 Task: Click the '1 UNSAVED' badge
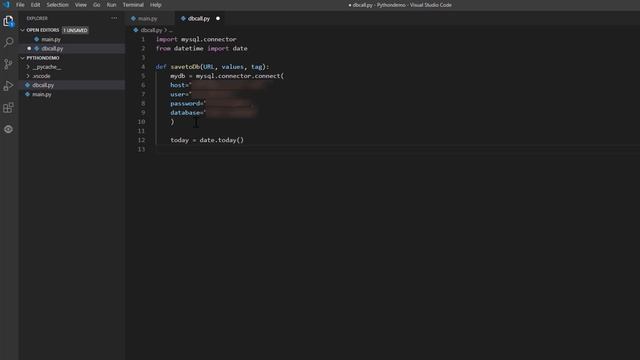(x=75, y=30)
